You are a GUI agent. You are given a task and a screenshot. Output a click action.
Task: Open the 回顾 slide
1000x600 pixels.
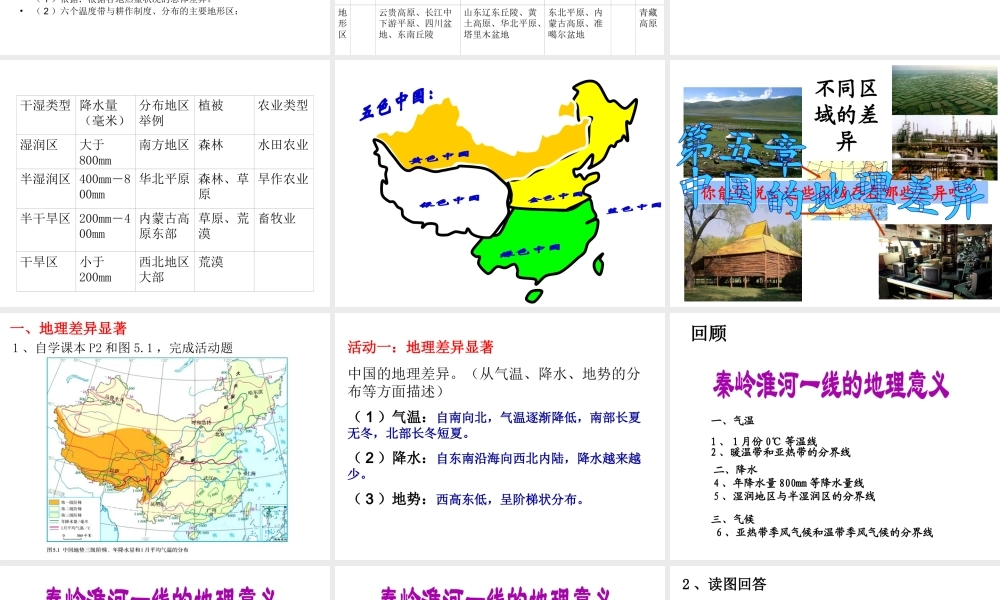click(x=835, y=436)
